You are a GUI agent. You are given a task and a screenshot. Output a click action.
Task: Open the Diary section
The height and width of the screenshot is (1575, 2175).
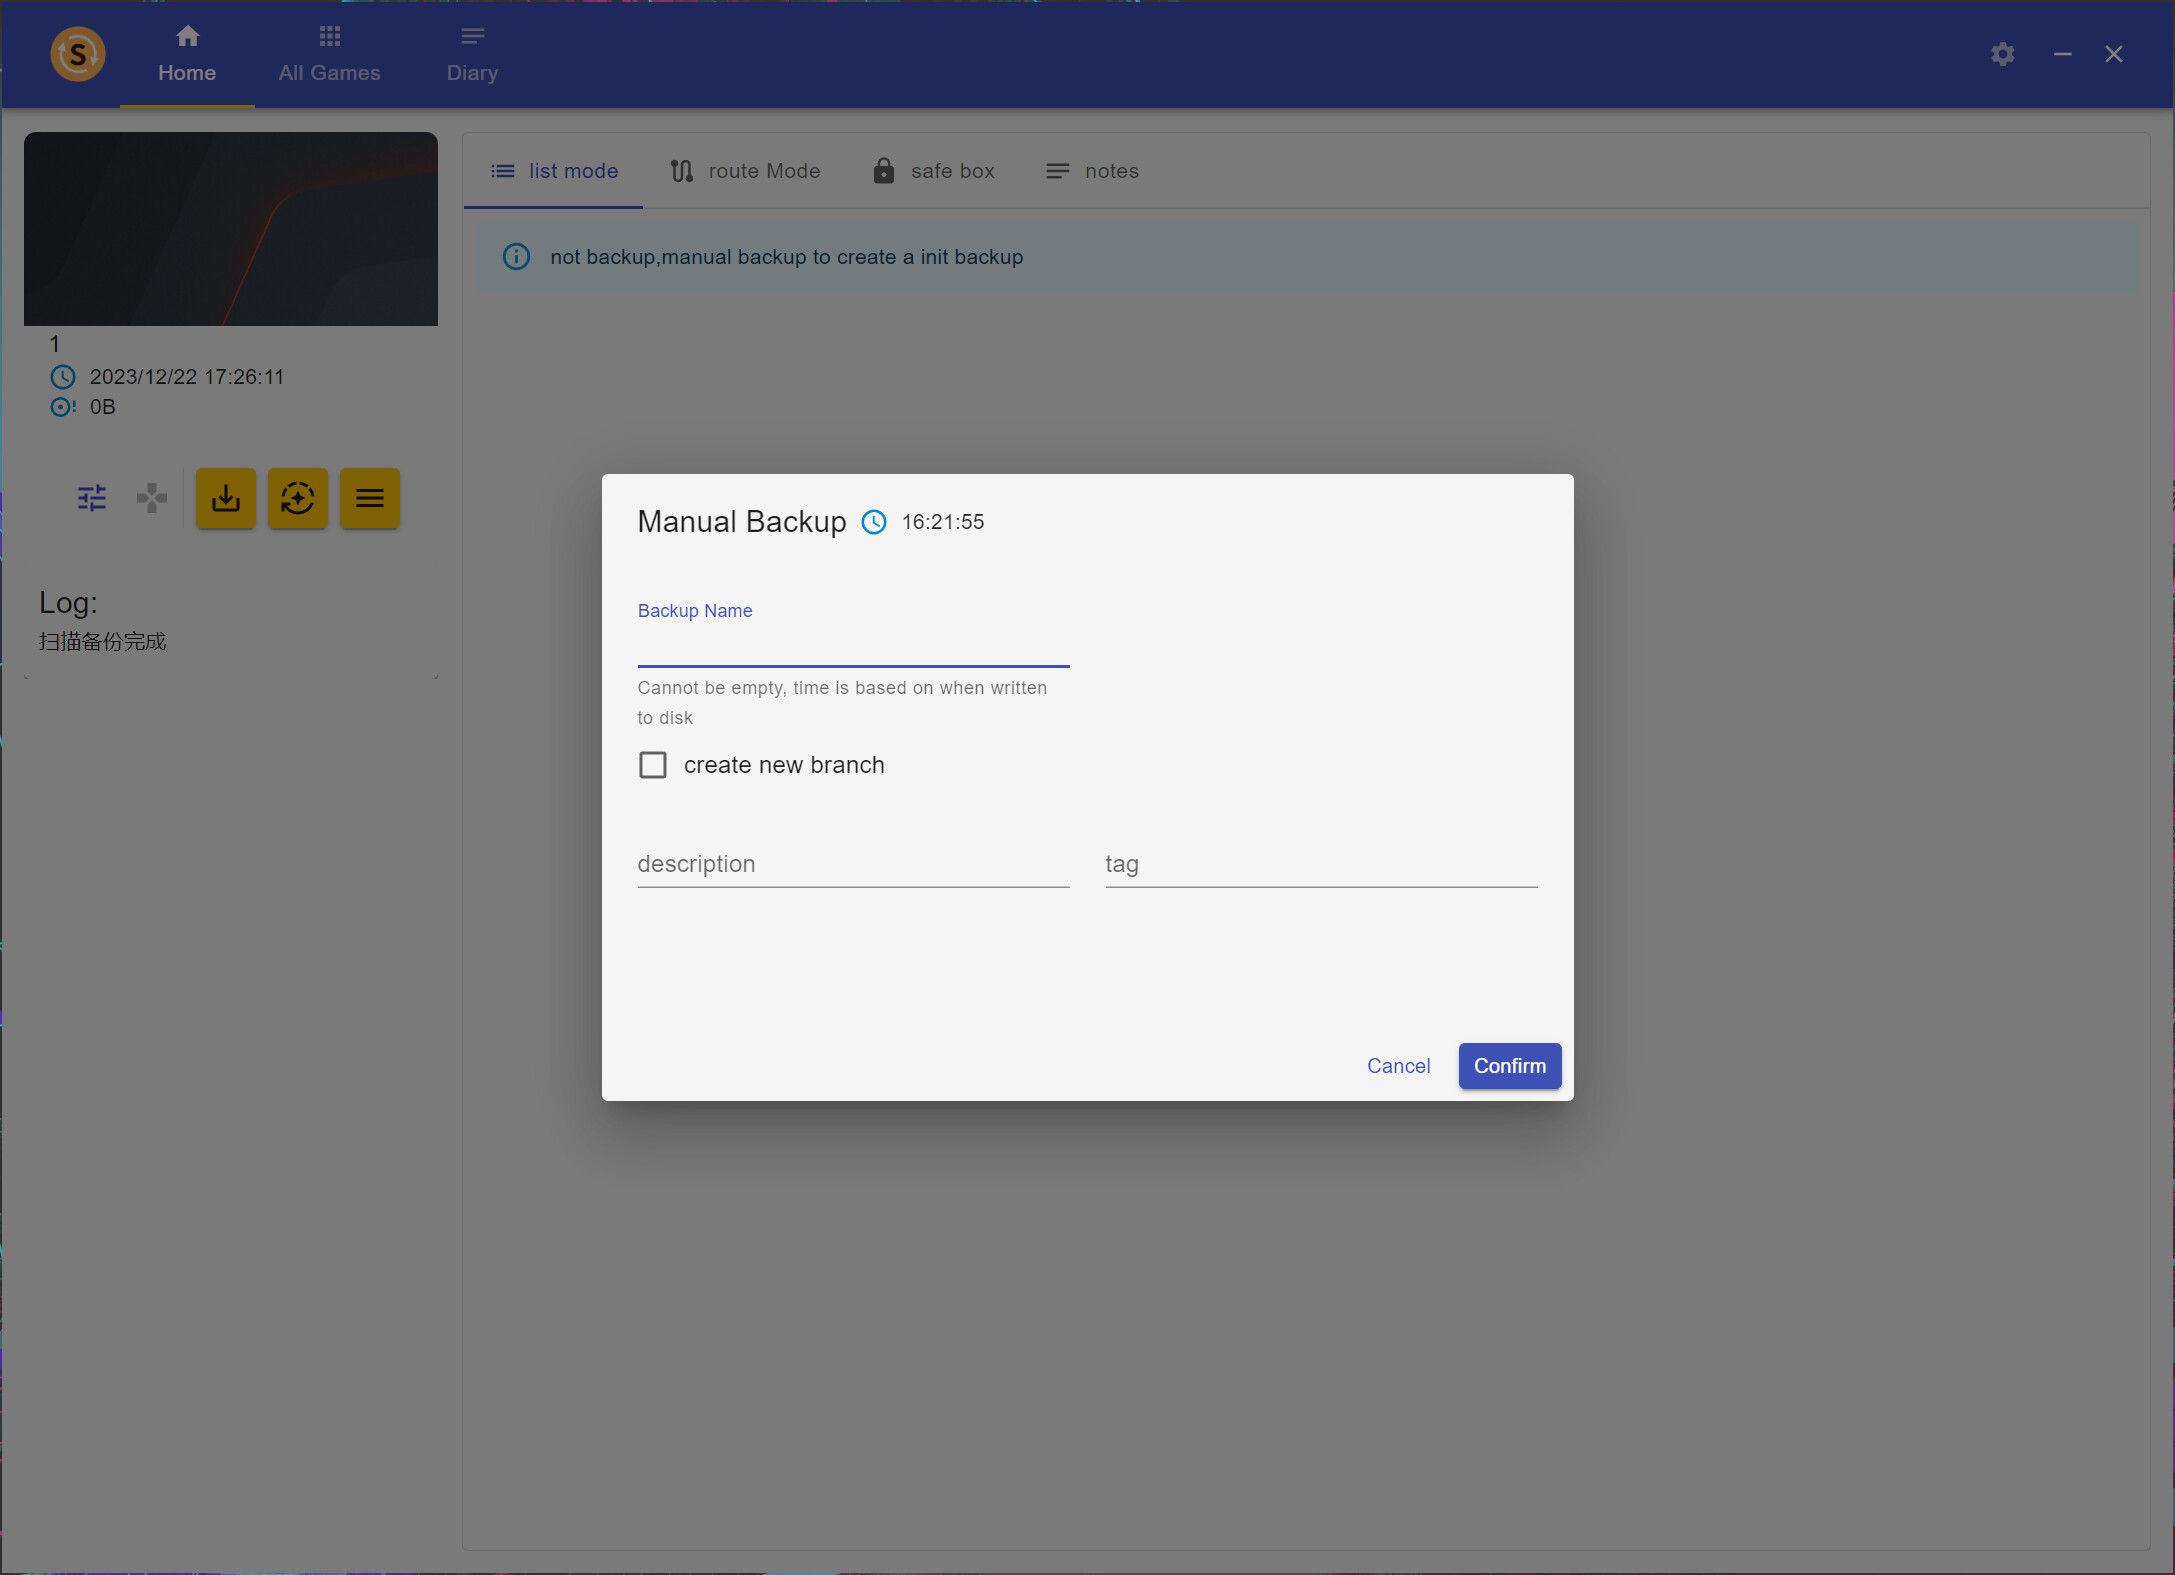tap(471, 55)
